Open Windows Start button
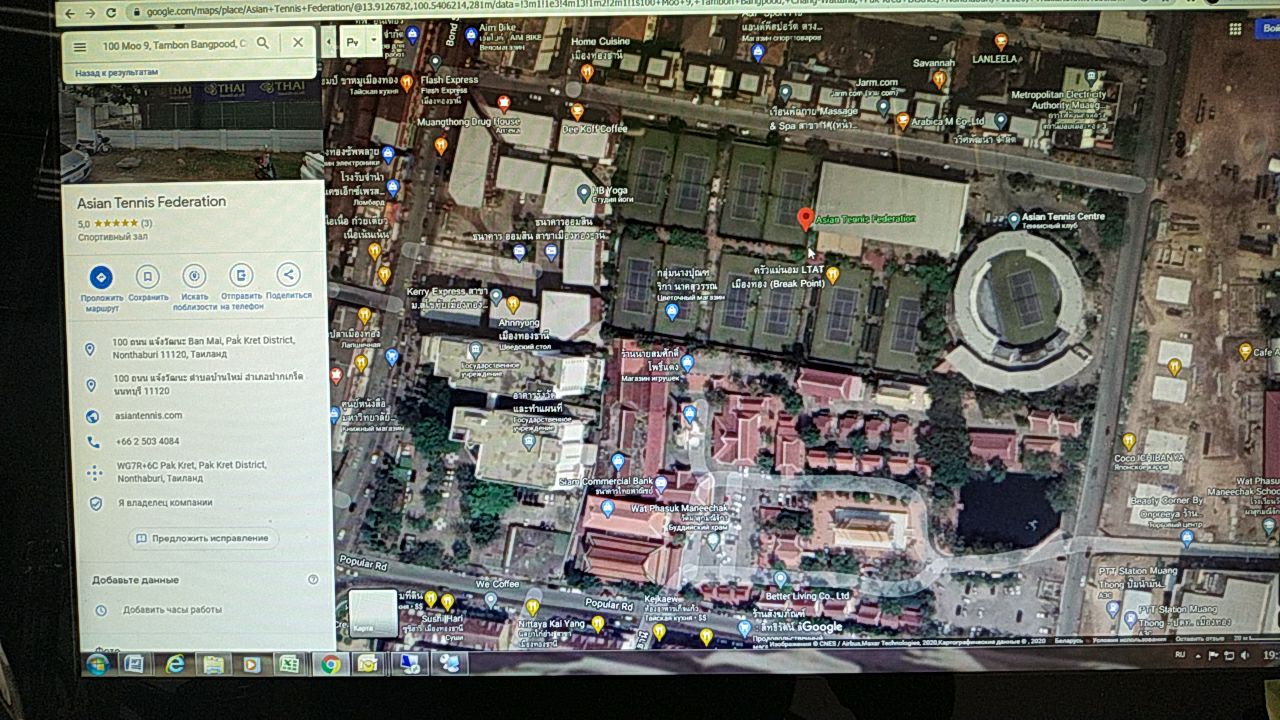The image size is (1280, 720). click(x=97, y=664)
